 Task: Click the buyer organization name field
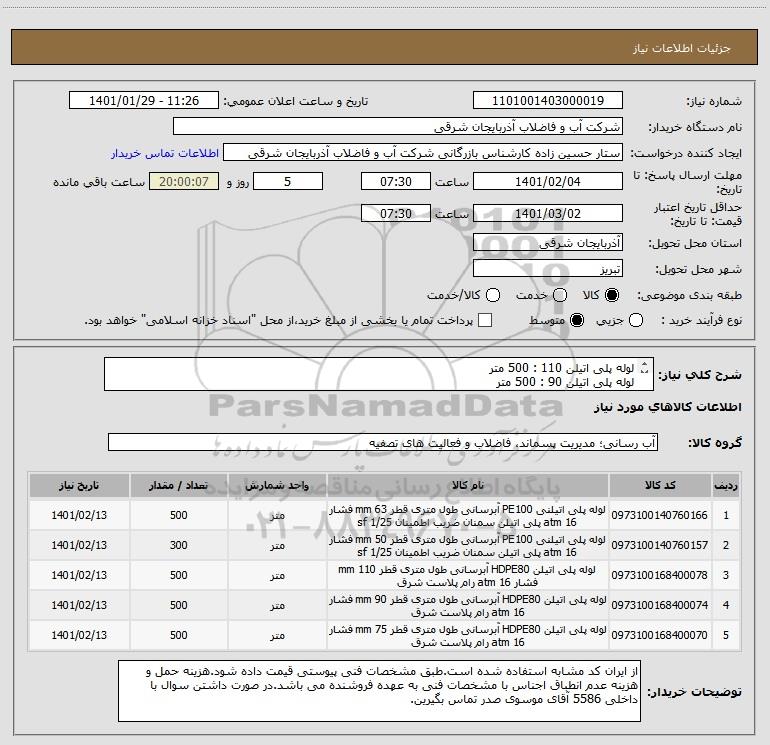398,127
